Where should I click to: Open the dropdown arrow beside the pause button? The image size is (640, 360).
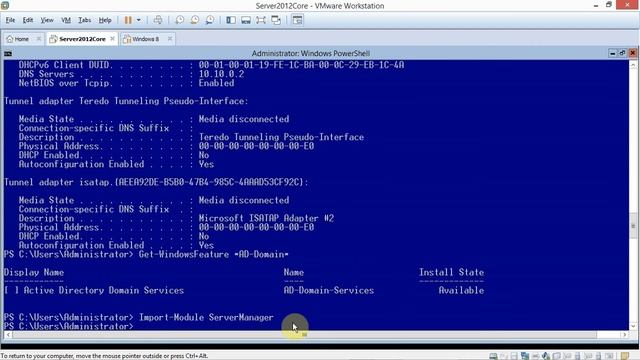coord(139,20)
